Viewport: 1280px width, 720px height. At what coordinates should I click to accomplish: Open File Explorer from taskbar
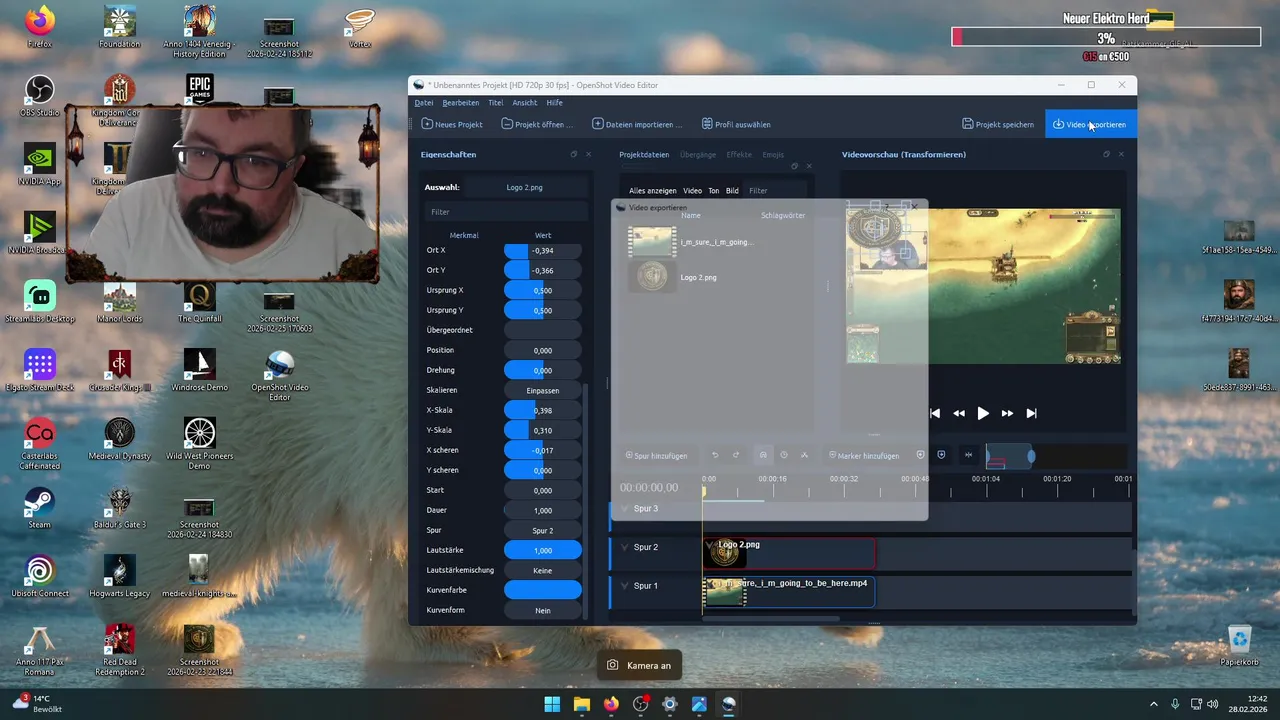(x=581, y=704)
